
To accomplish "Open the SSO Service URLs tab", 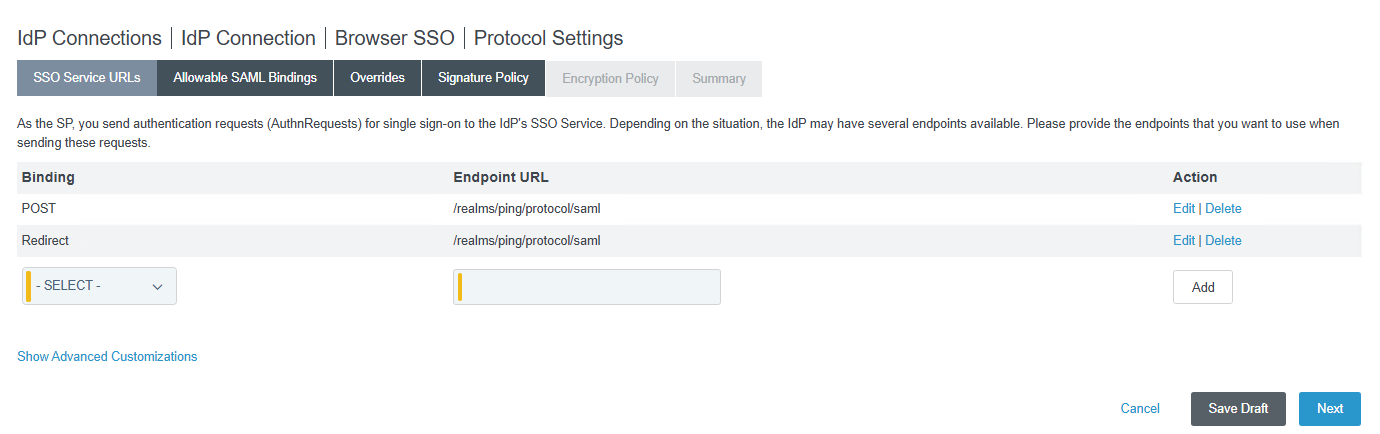I will tap(87, 78).
